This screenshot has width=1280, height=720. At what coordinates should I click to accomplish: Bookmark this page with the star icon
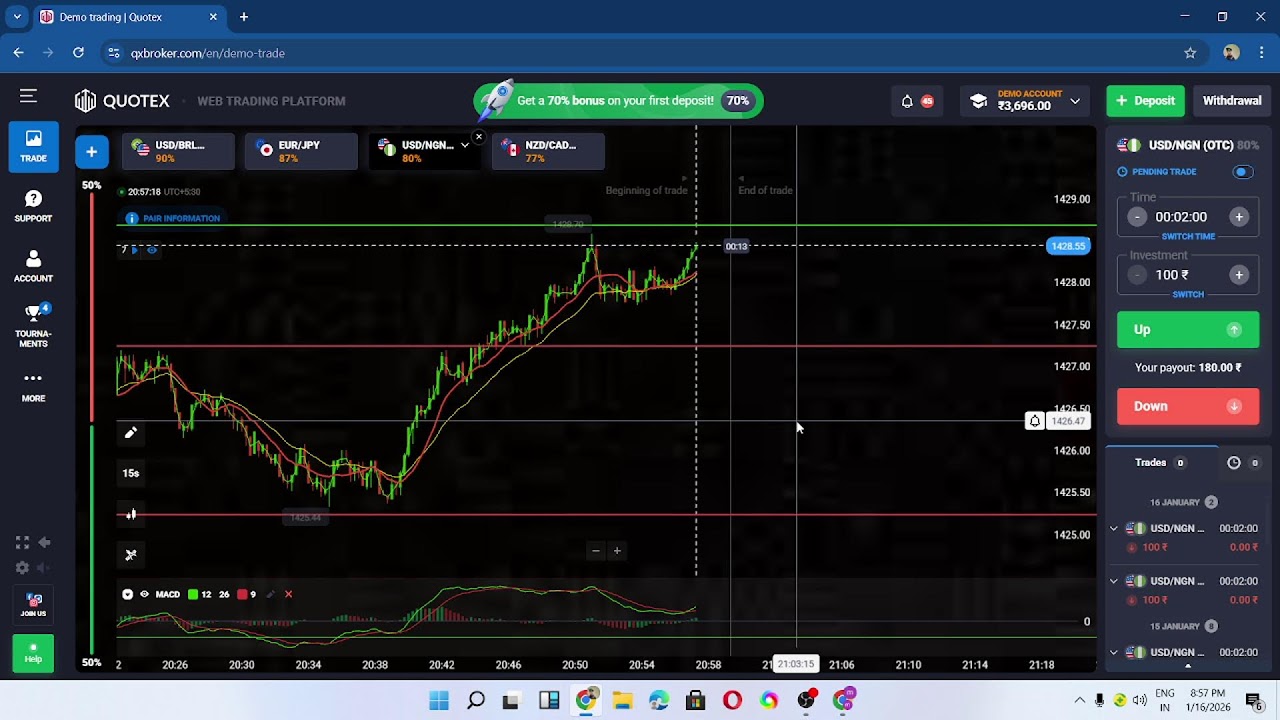click(1190, 53)
